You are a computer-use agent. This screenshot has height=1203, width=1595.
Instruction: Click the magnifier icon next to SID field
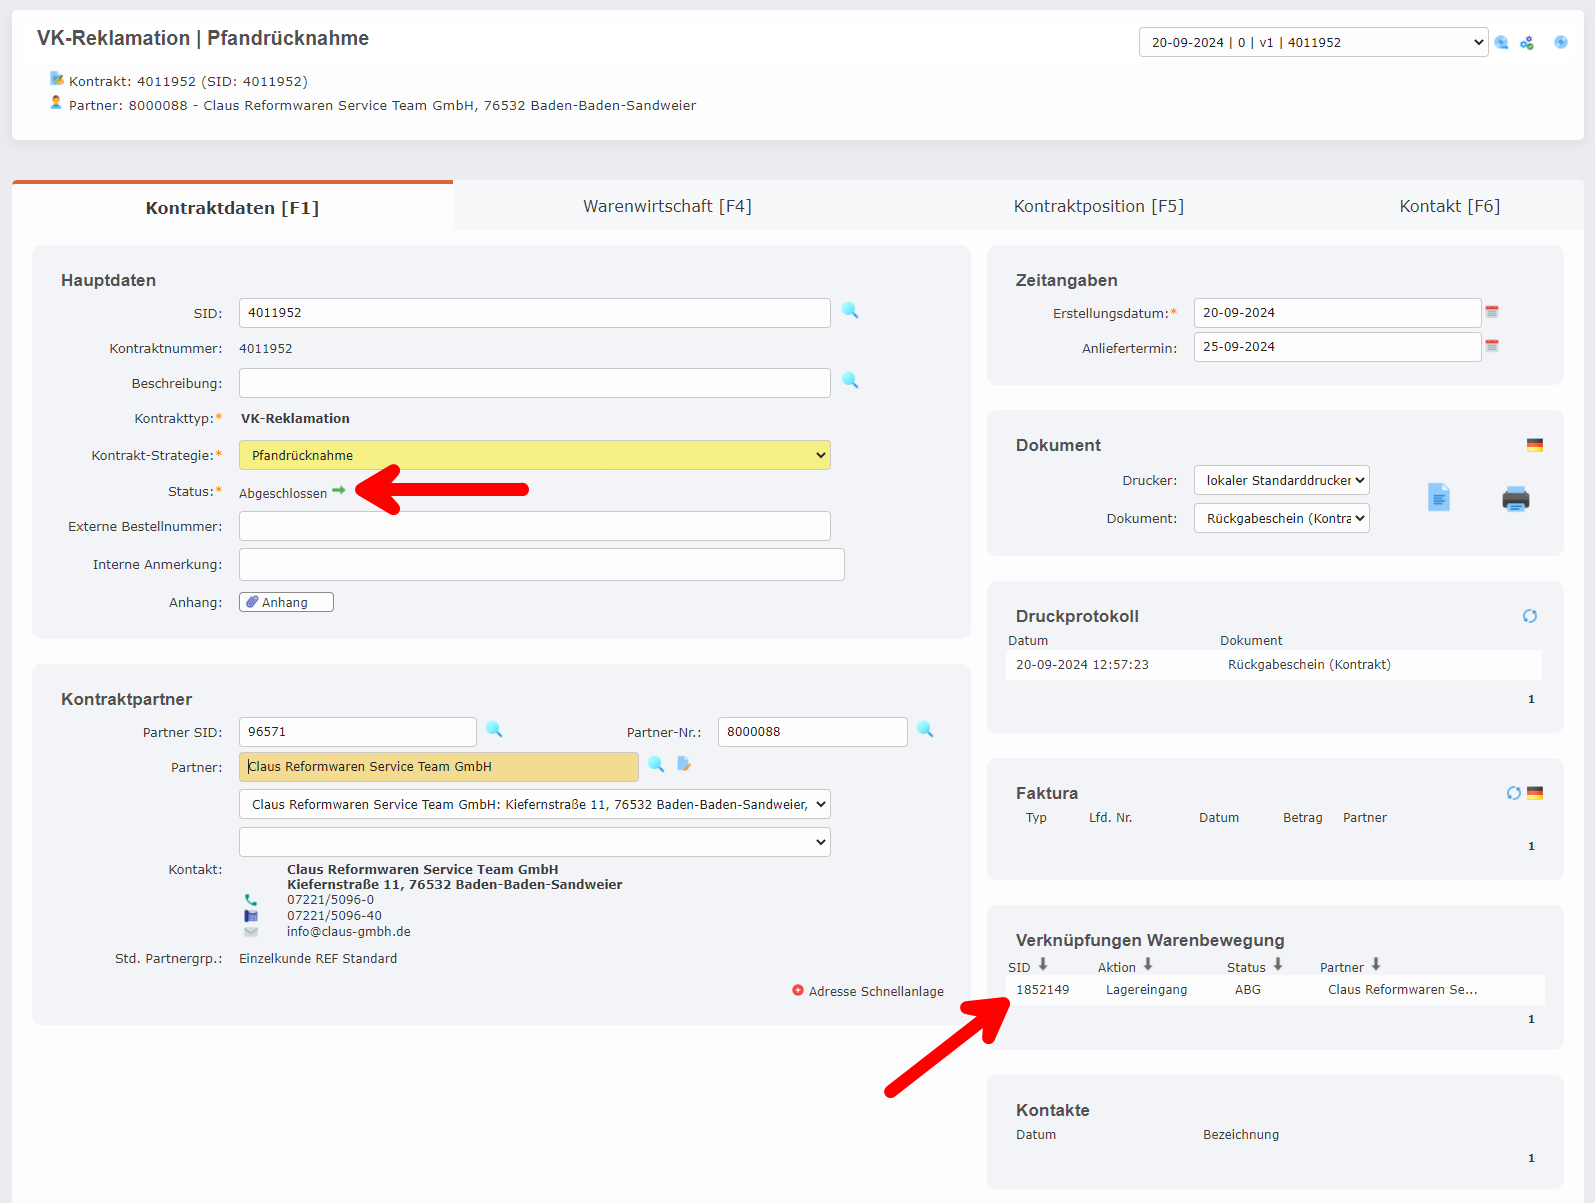coord(850,311)
